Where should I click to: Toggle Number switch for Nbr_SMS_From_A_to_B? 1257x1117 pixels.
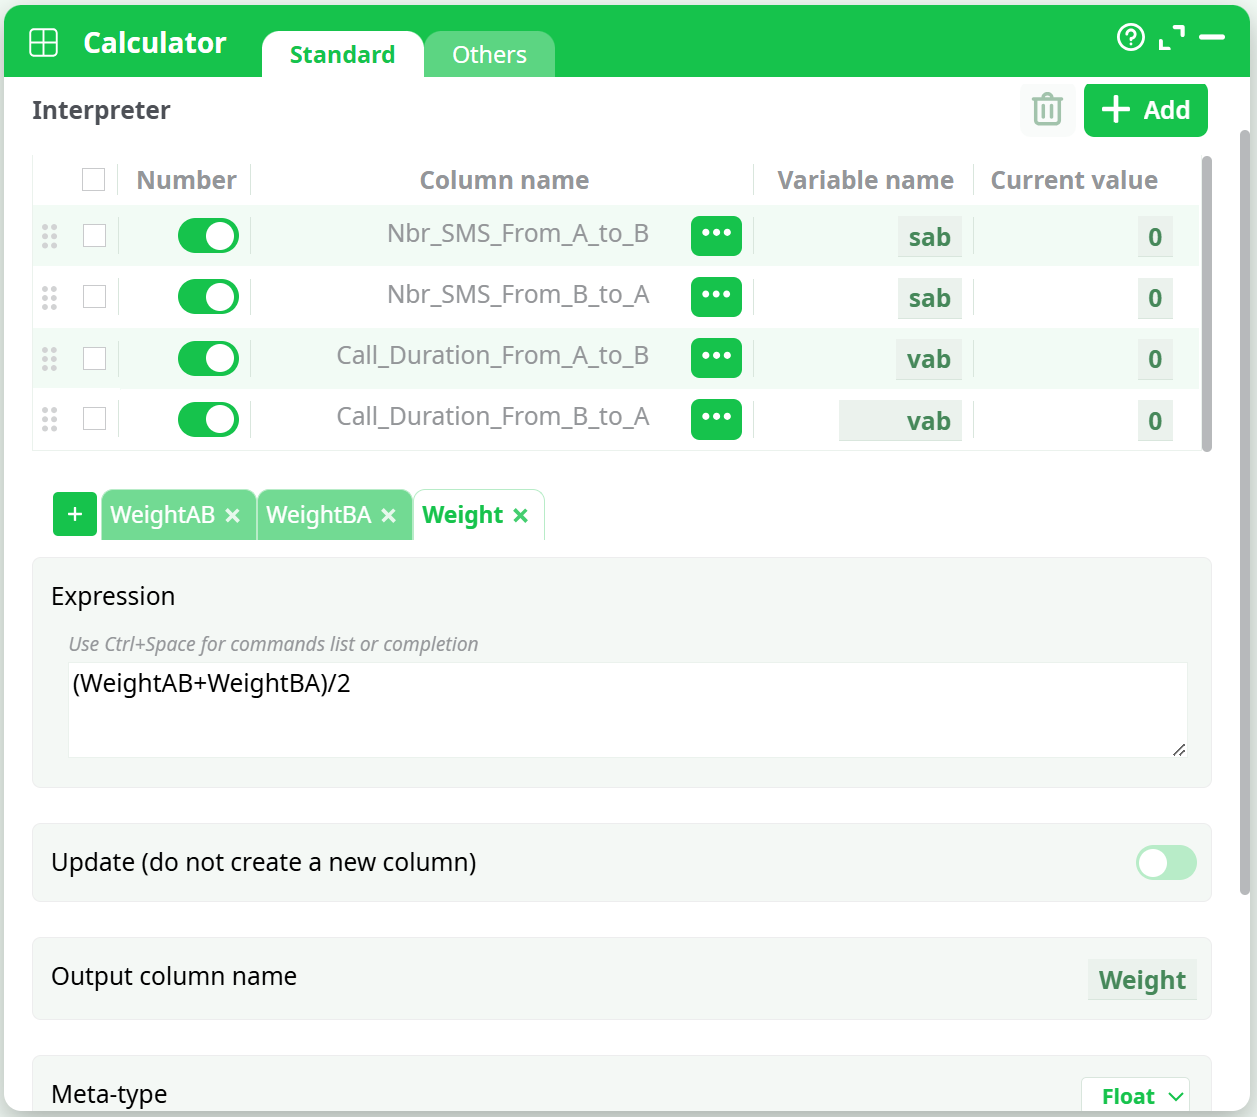coord(208,236)
